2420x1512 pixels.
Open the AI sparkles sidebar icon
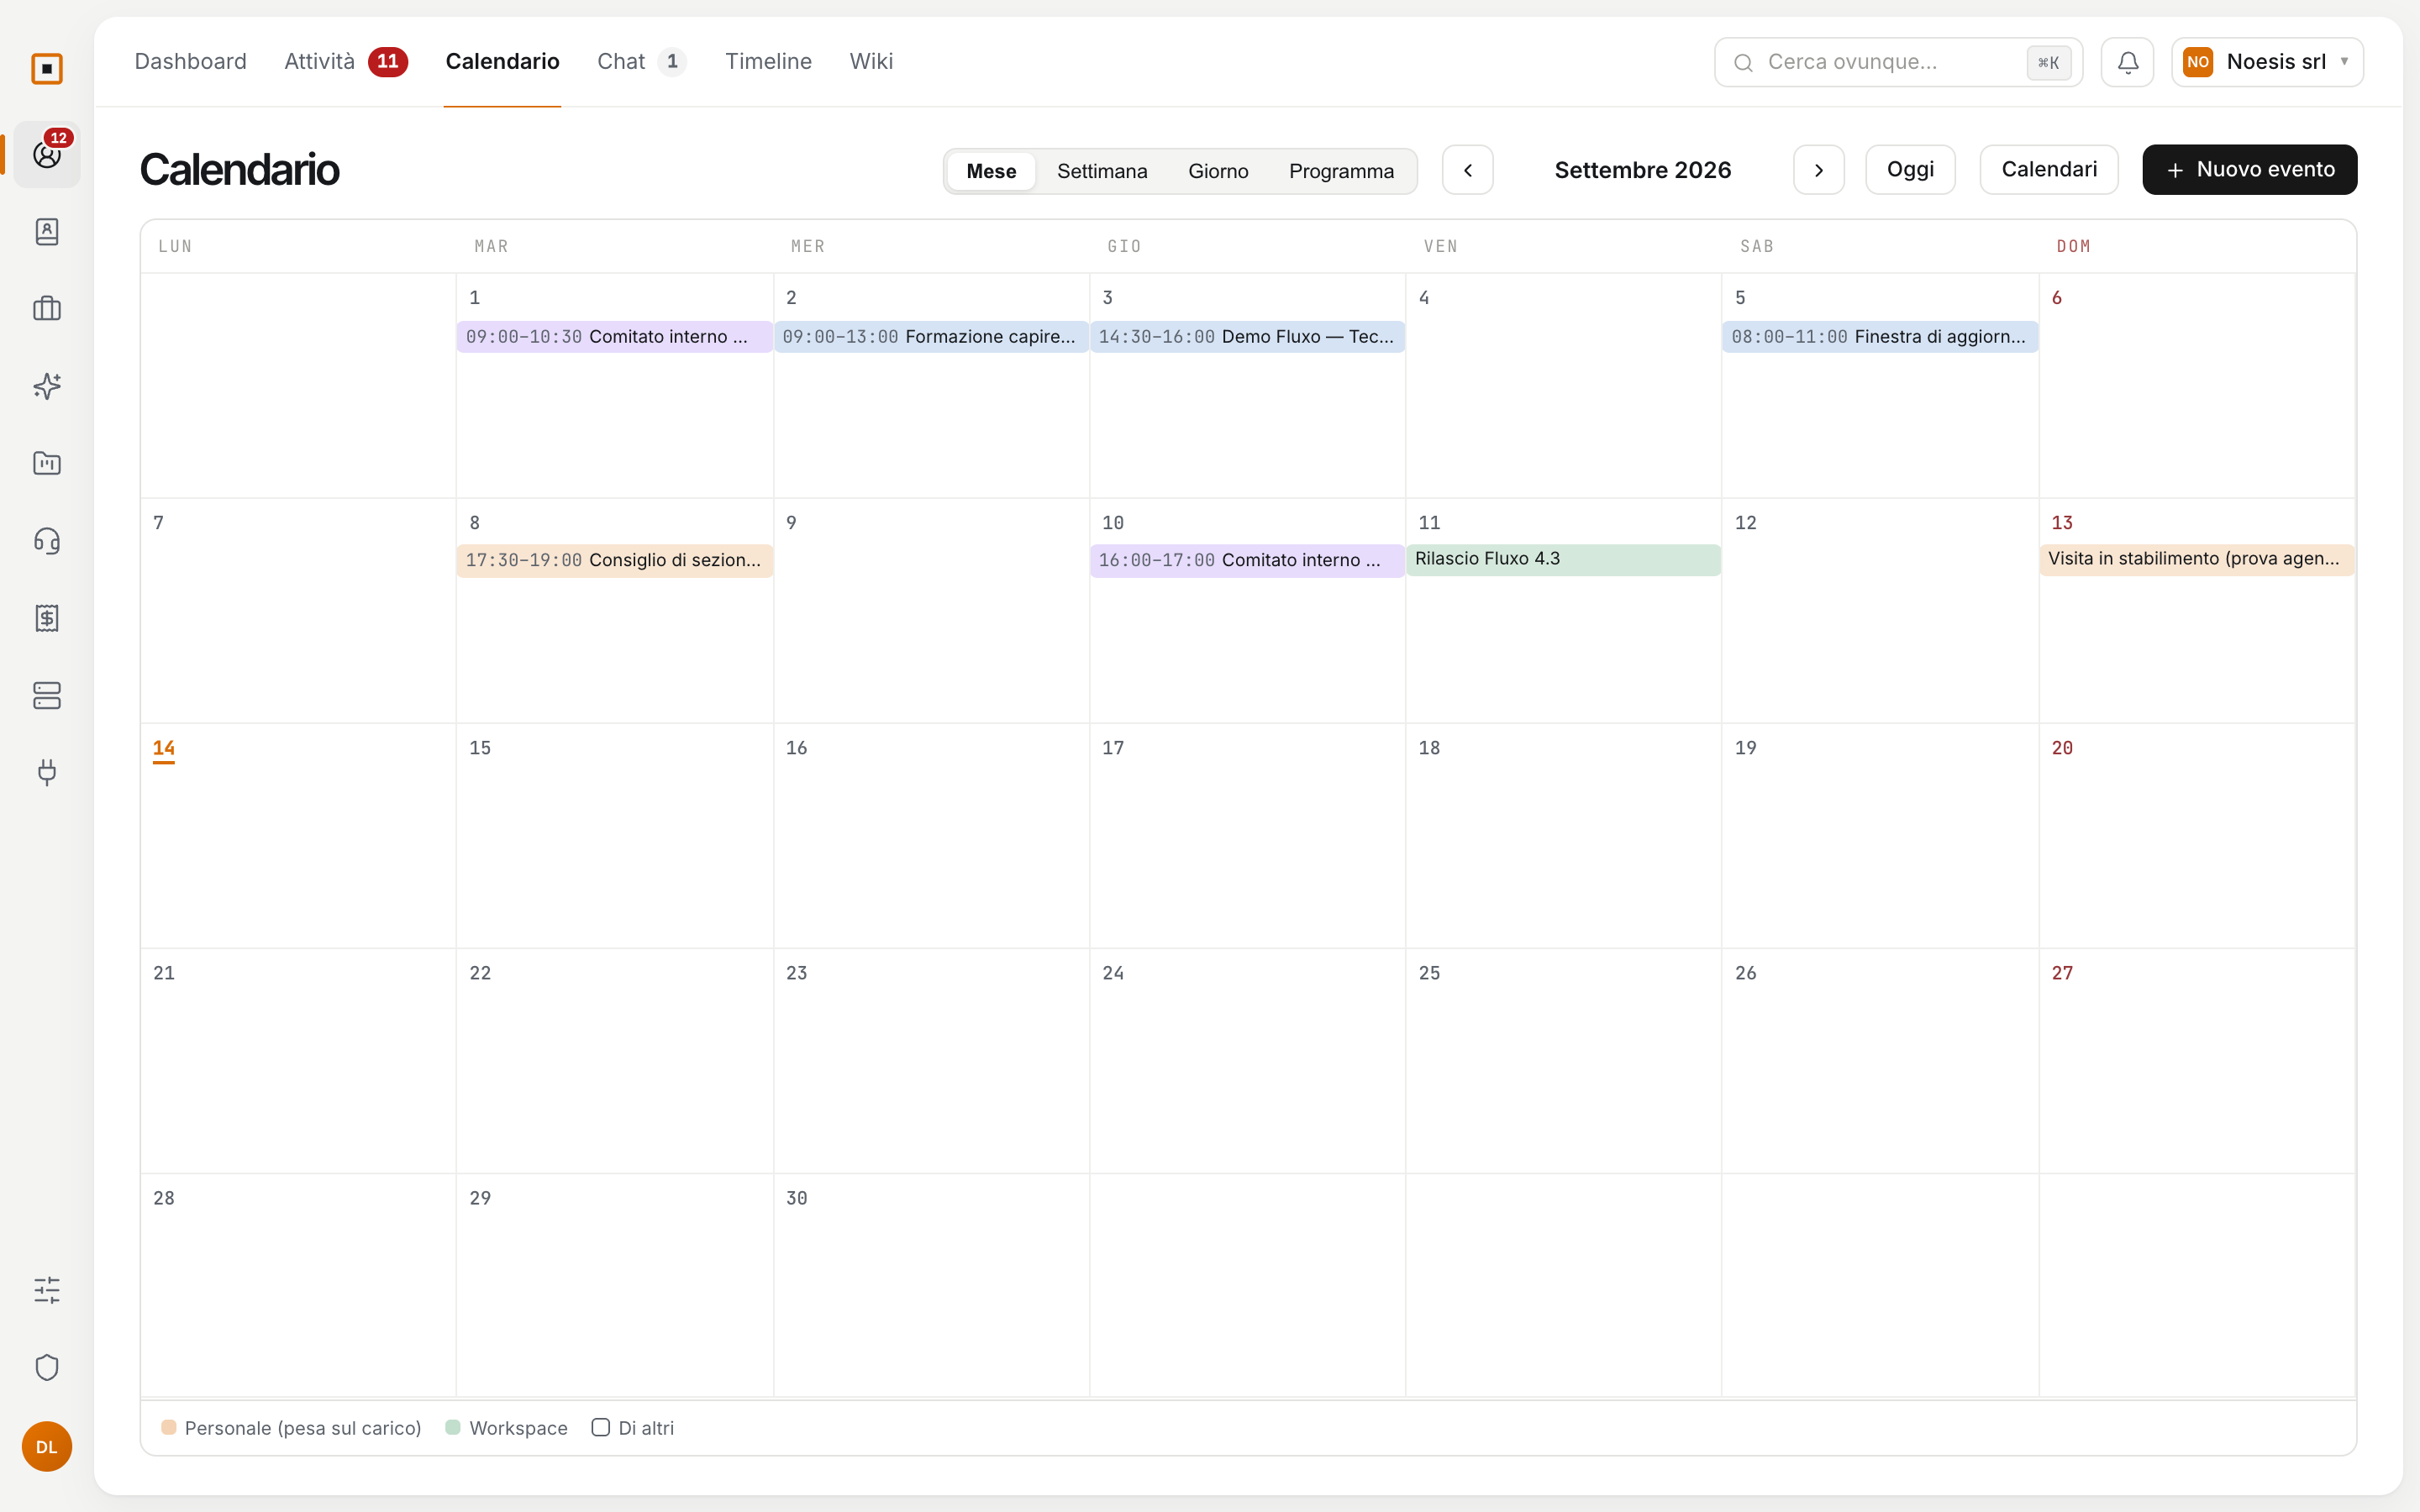tap(47, 386)
